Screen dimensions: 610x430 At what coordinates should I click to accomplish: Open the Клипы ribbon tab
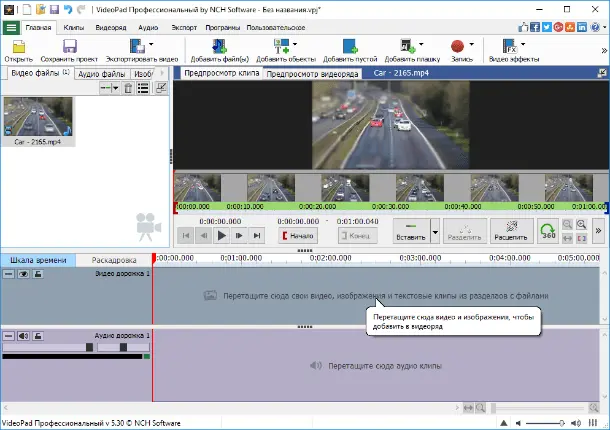(x=74, y=28)
